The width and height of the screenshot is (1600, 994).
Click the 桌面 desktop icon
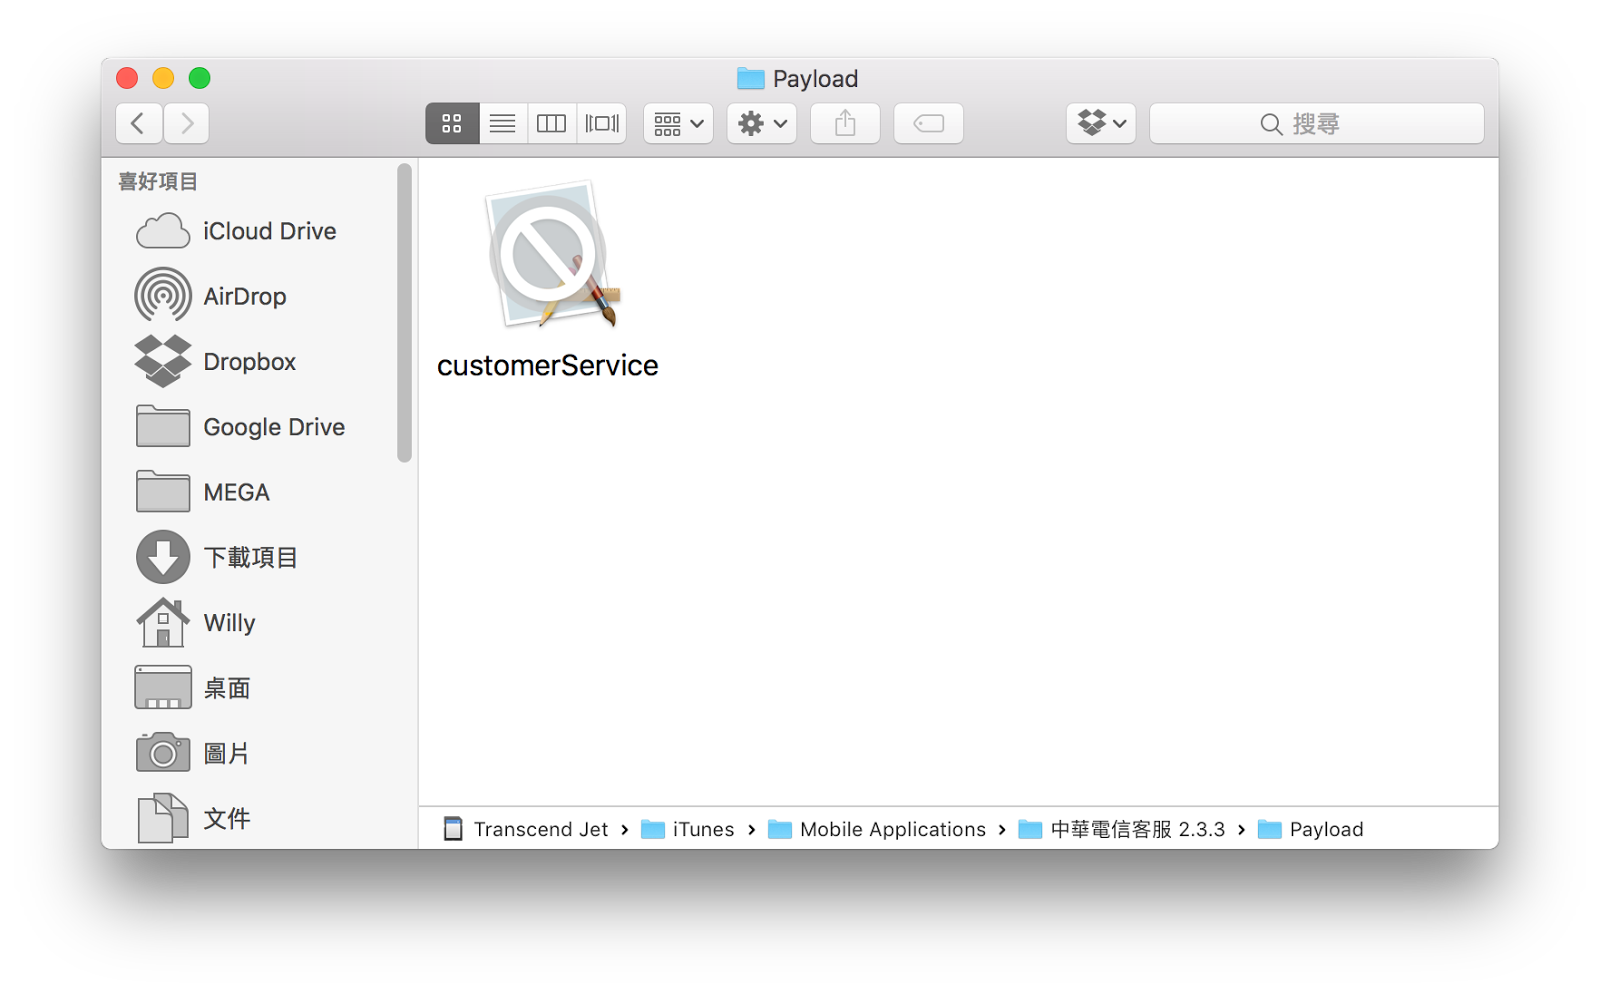[163, 688]
